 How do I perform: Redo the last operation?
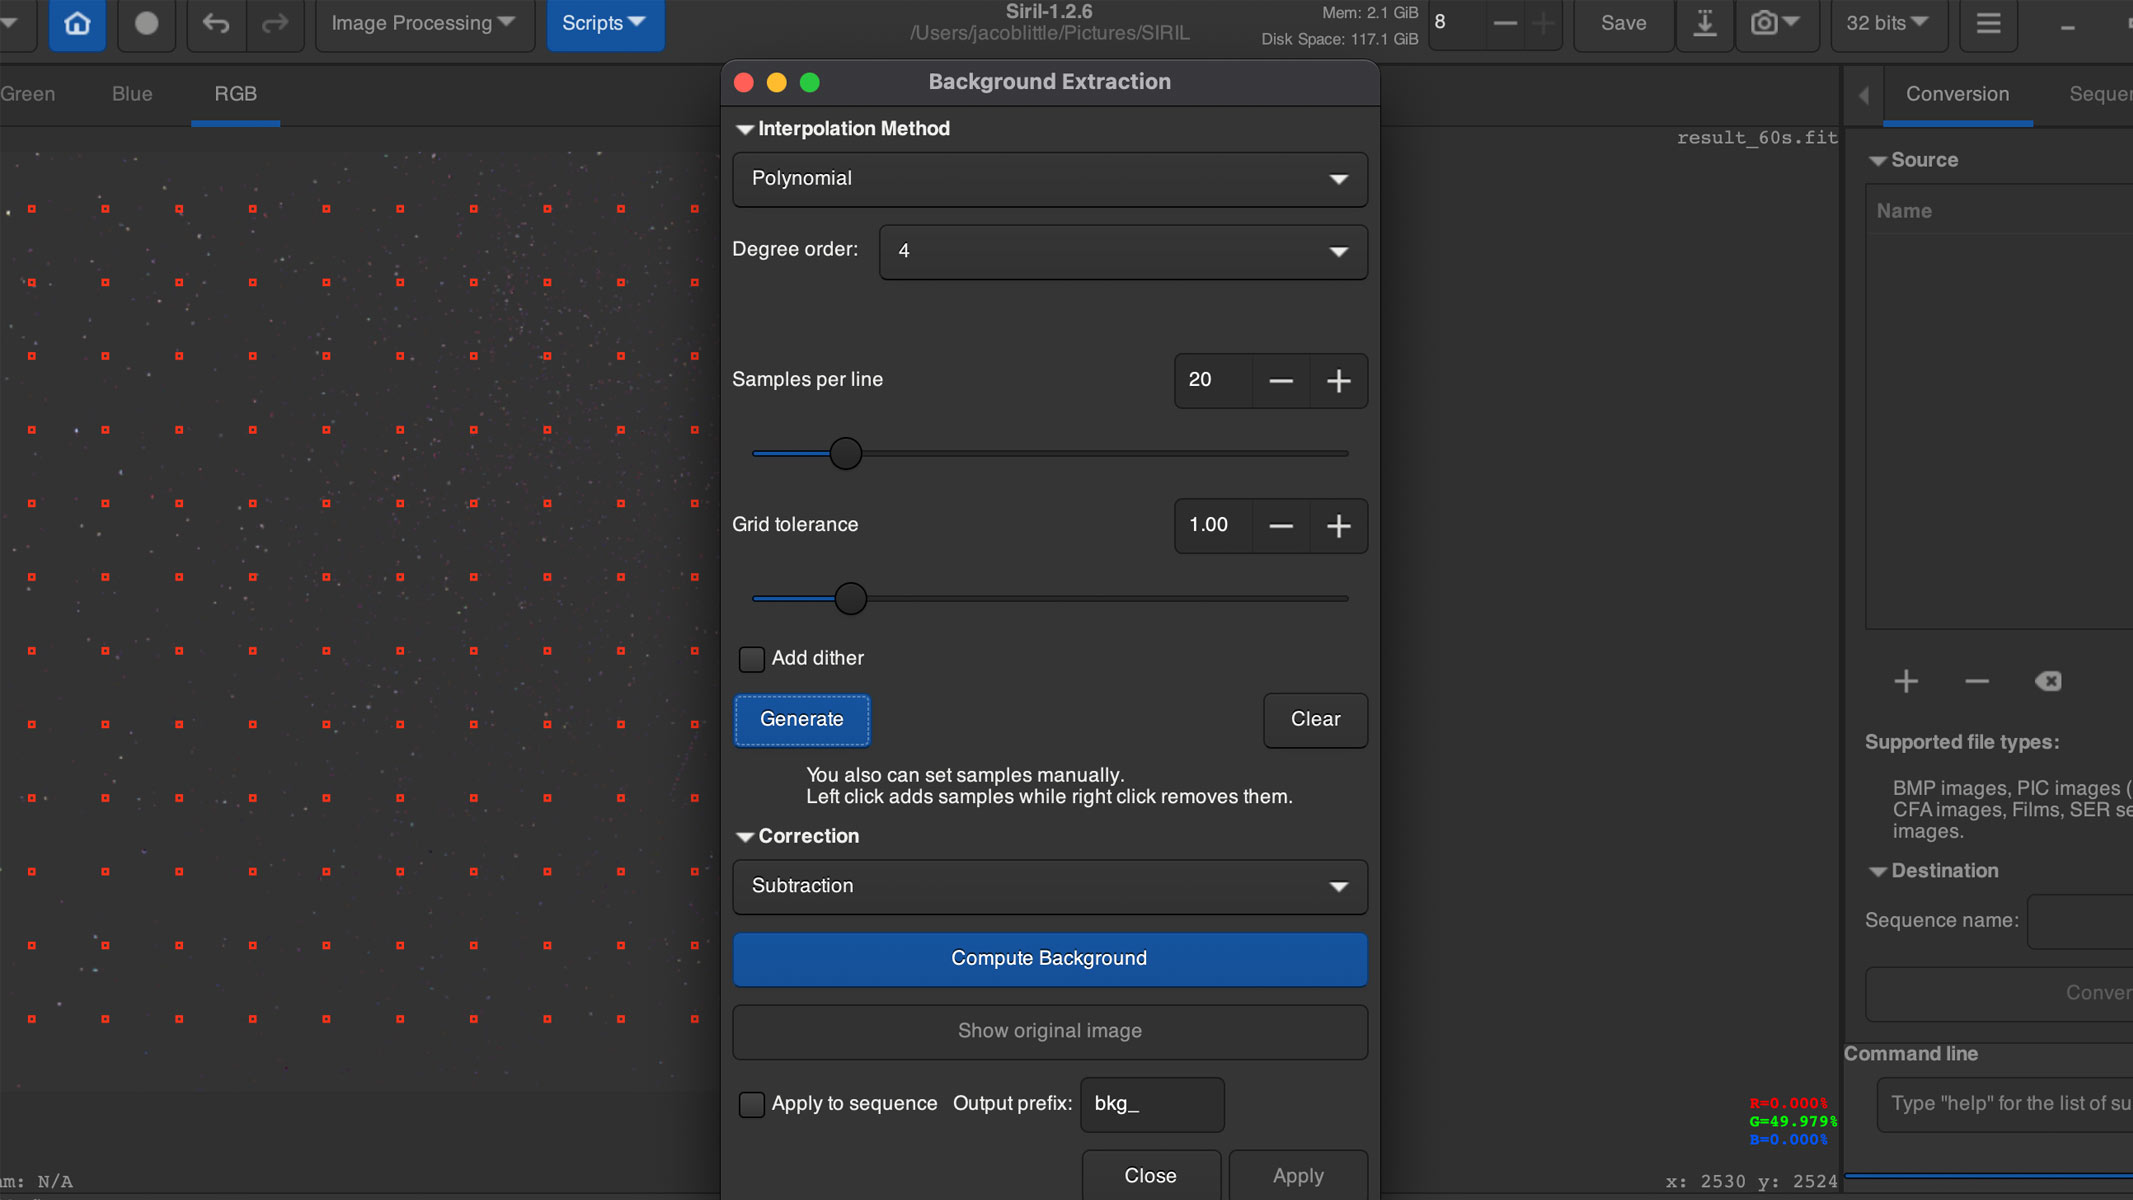(276, 23)
